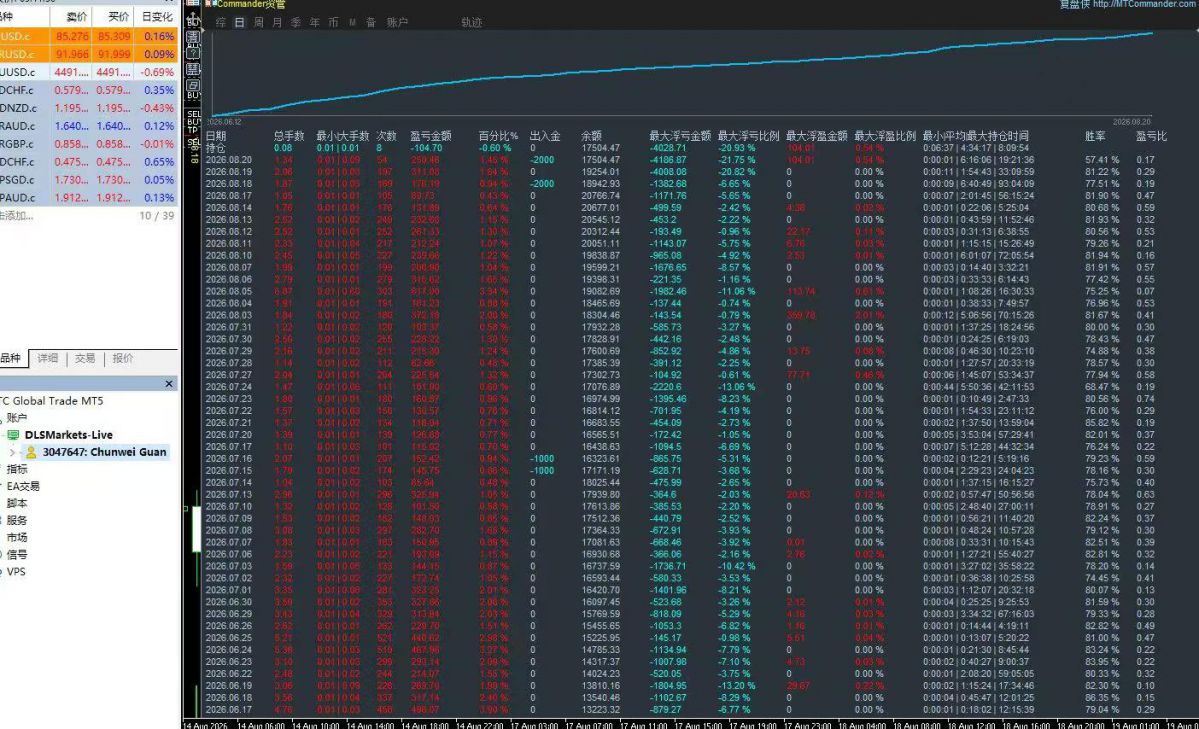Select the 信号 item in navigator tree
The image size is (1199, 729).
click(x=17, y=555)
